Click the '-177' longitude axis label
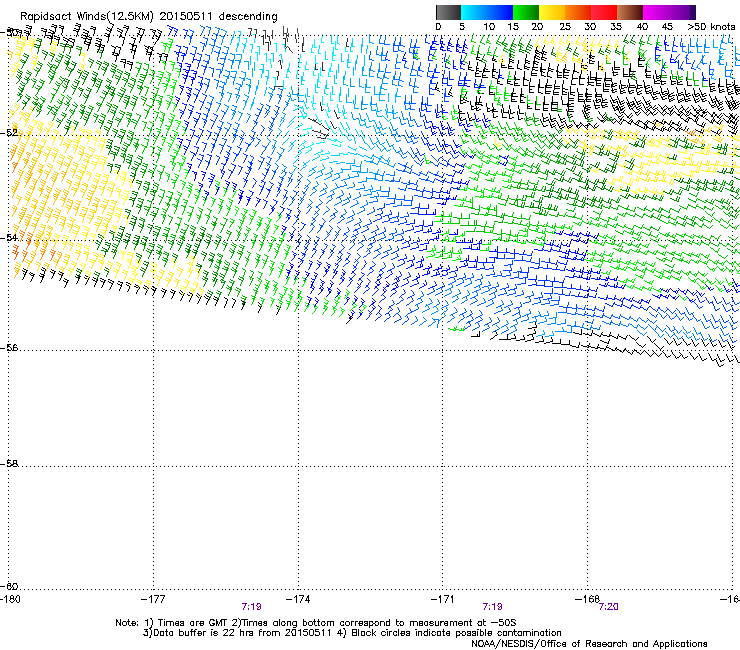 tap(153, 599)
